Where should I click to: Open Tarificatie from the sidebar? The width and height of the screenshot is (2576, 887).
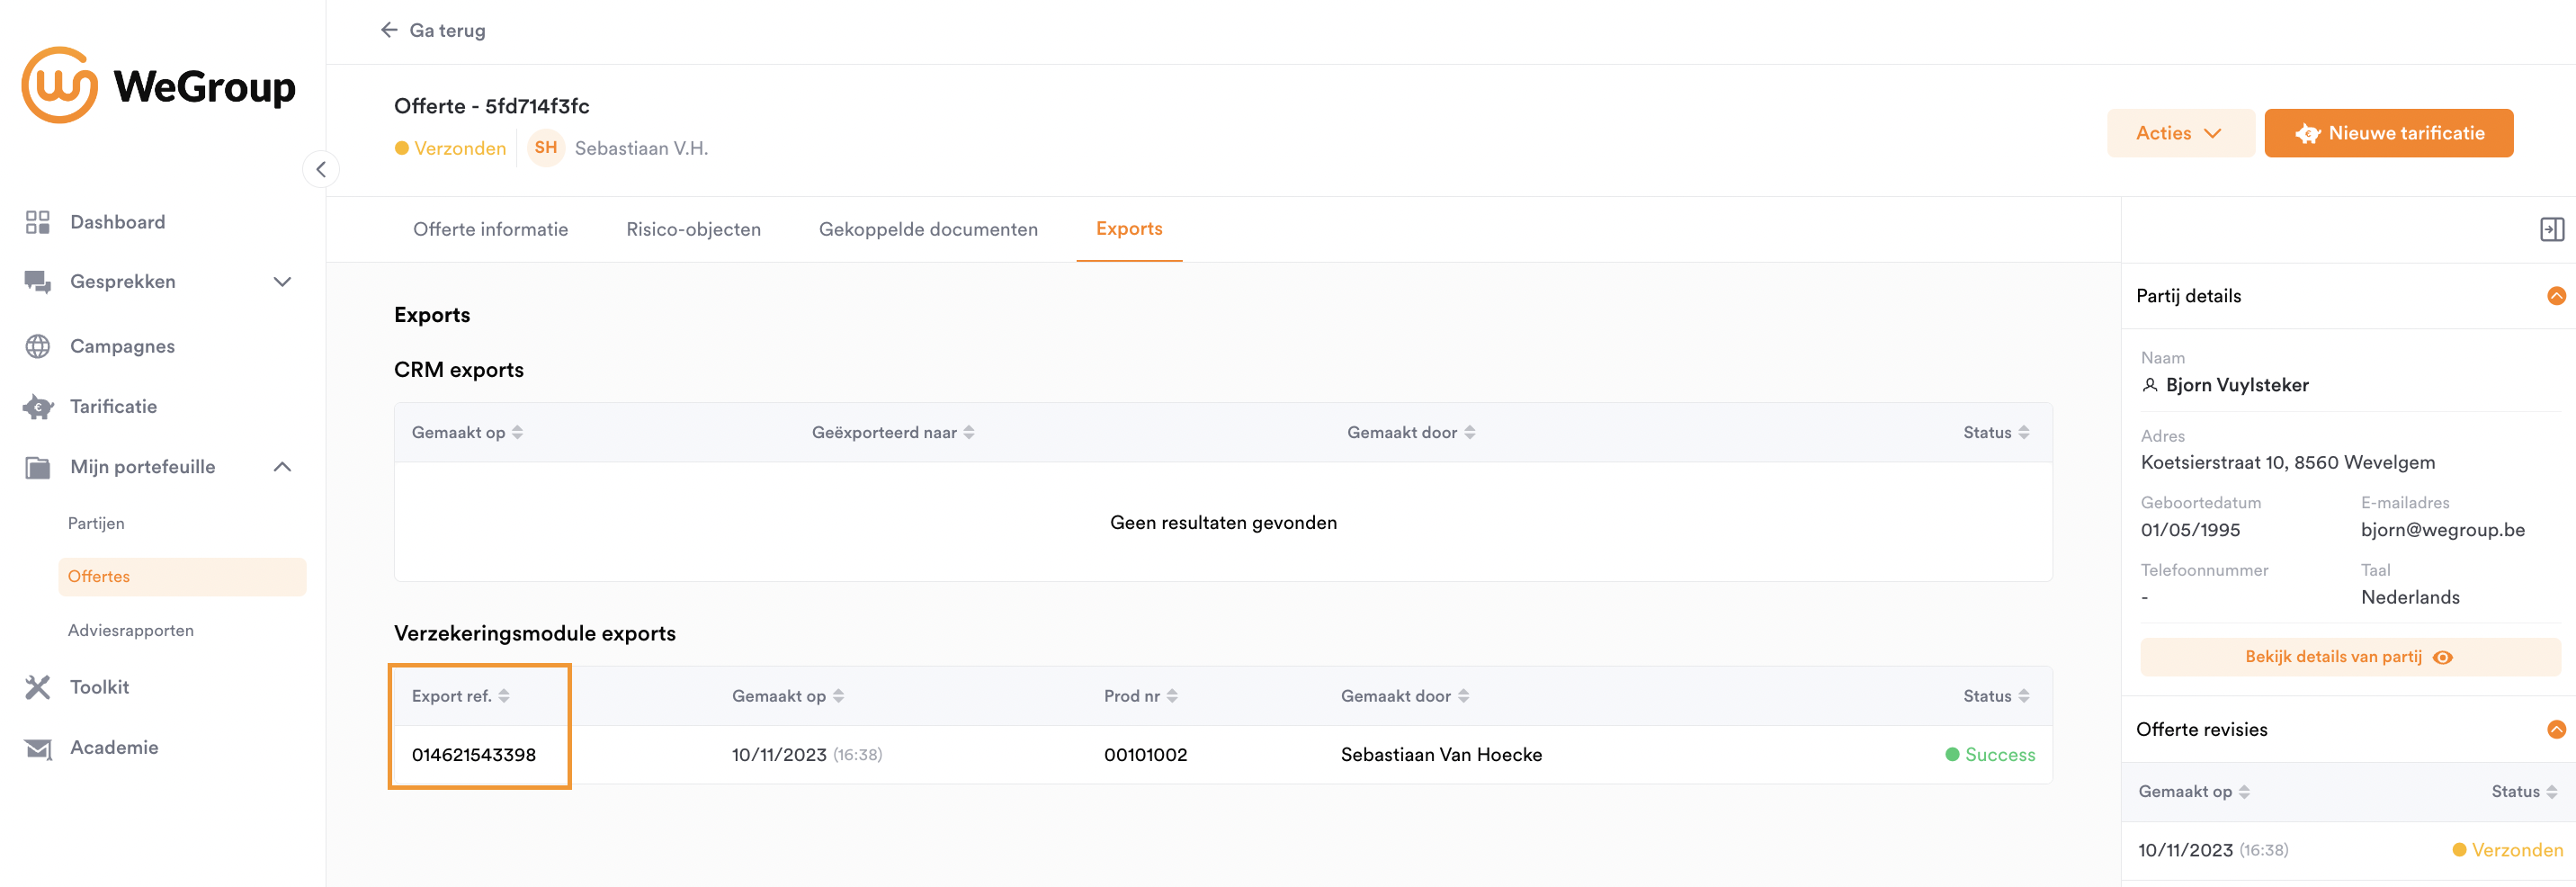(x=113, y=407)
